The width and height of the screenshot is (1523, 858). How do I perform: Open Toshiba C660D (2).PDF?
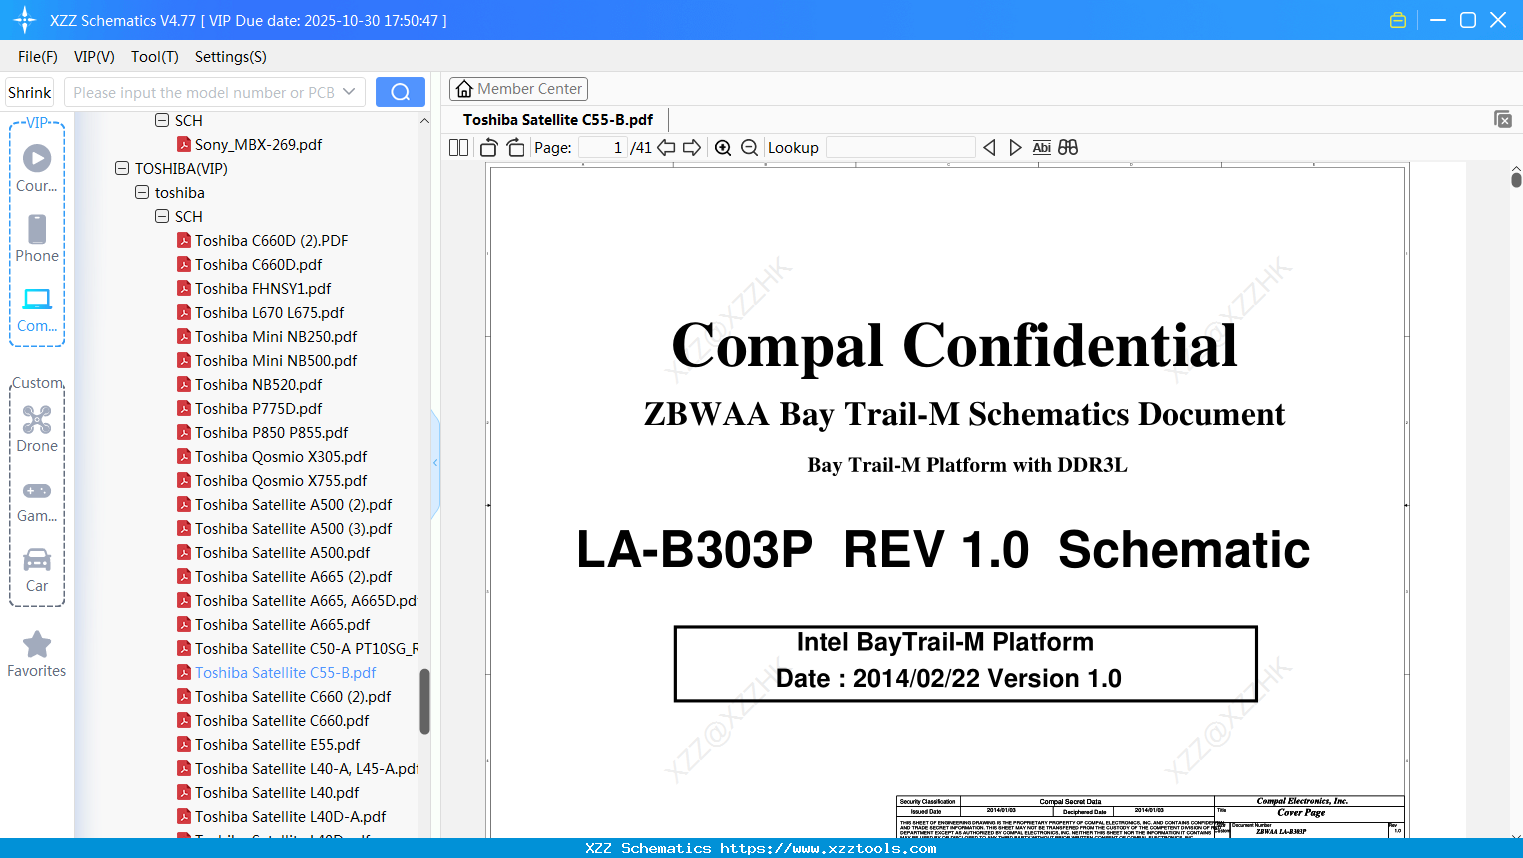coord(271,240)
